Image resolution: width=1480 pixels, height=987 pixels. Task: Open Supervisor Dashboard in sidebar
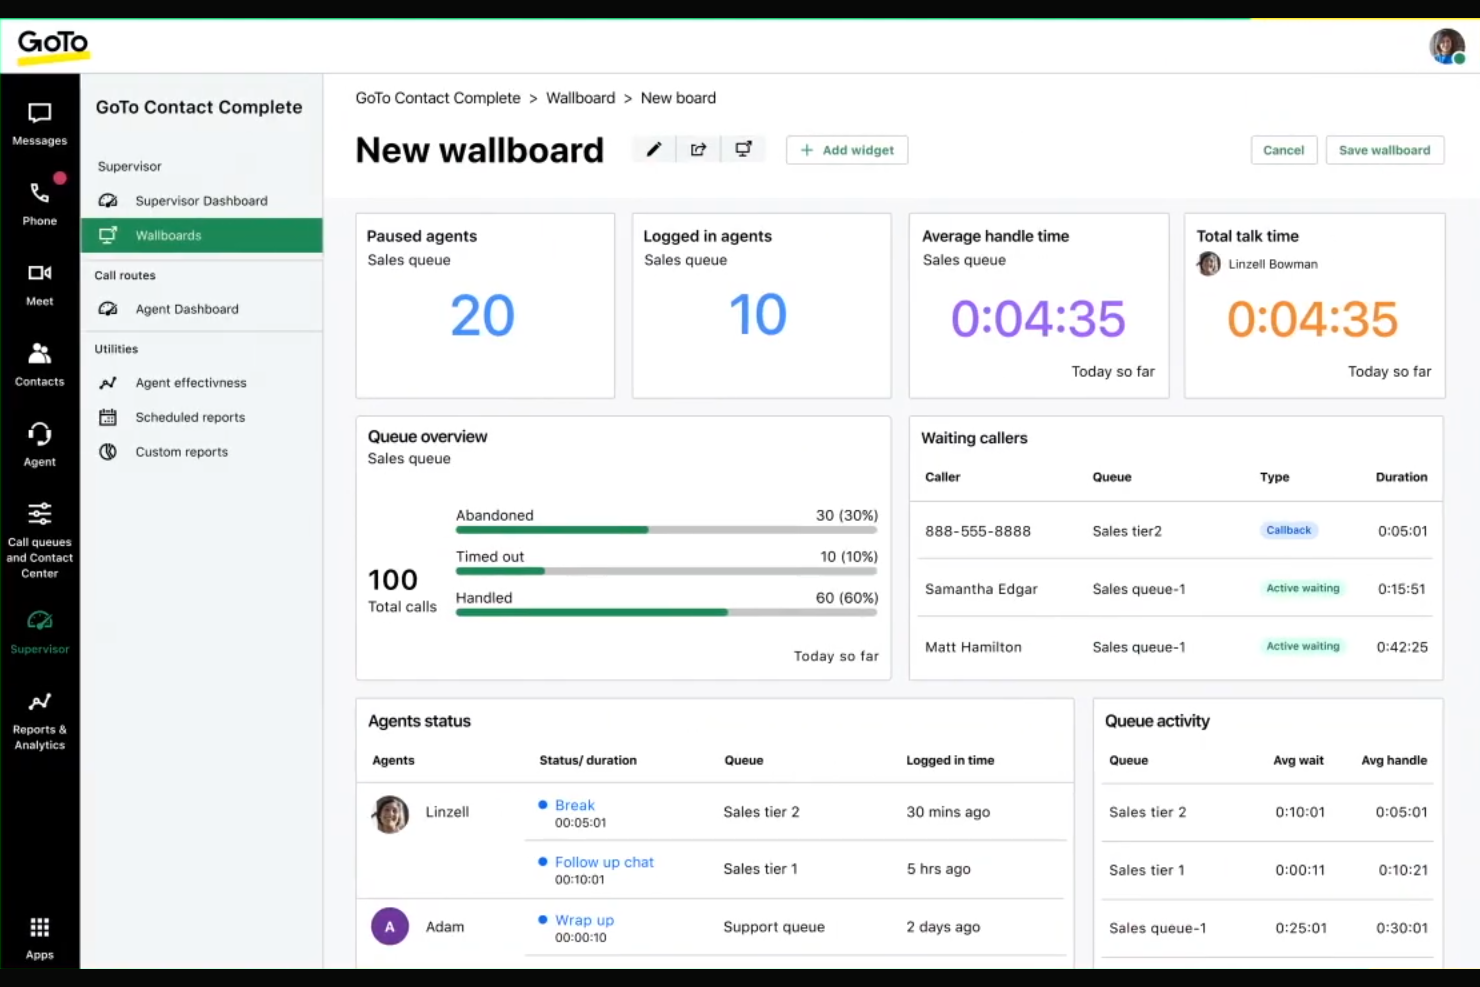pyautogui.click(x=202, y=201)
